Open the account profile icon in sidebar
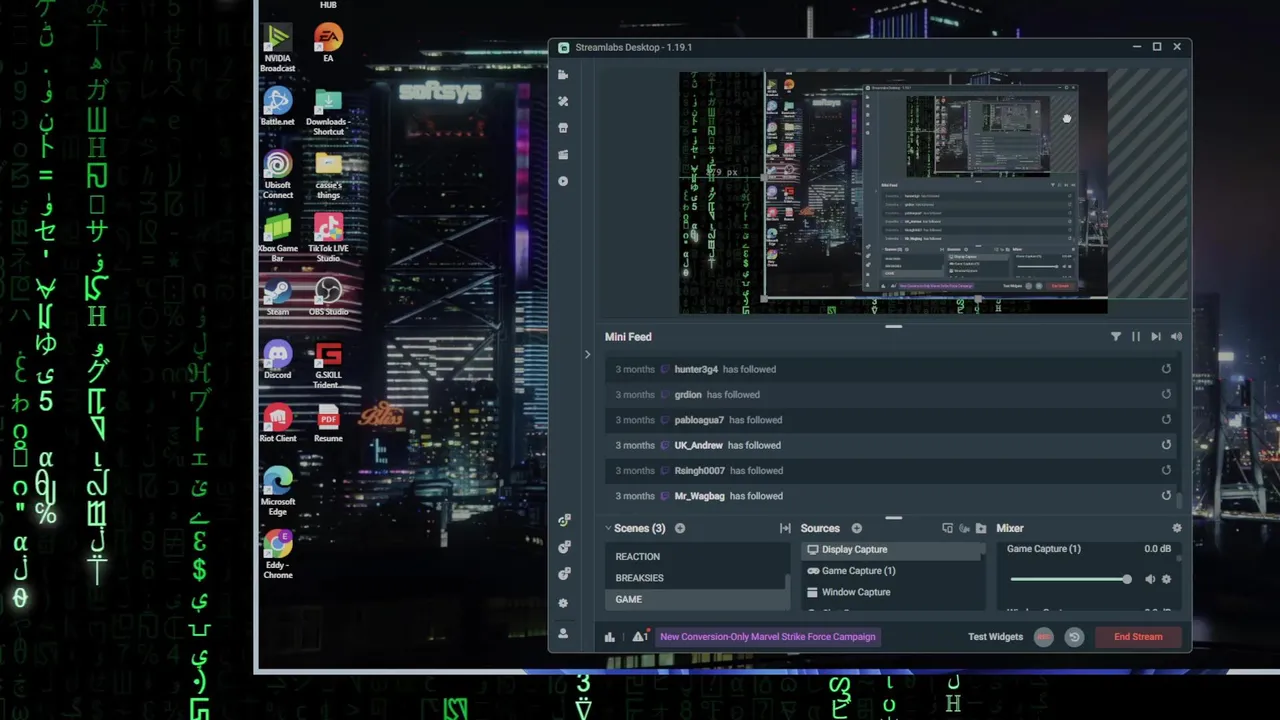The height and width of the screenshot is (720, 1280). (563, 633)
